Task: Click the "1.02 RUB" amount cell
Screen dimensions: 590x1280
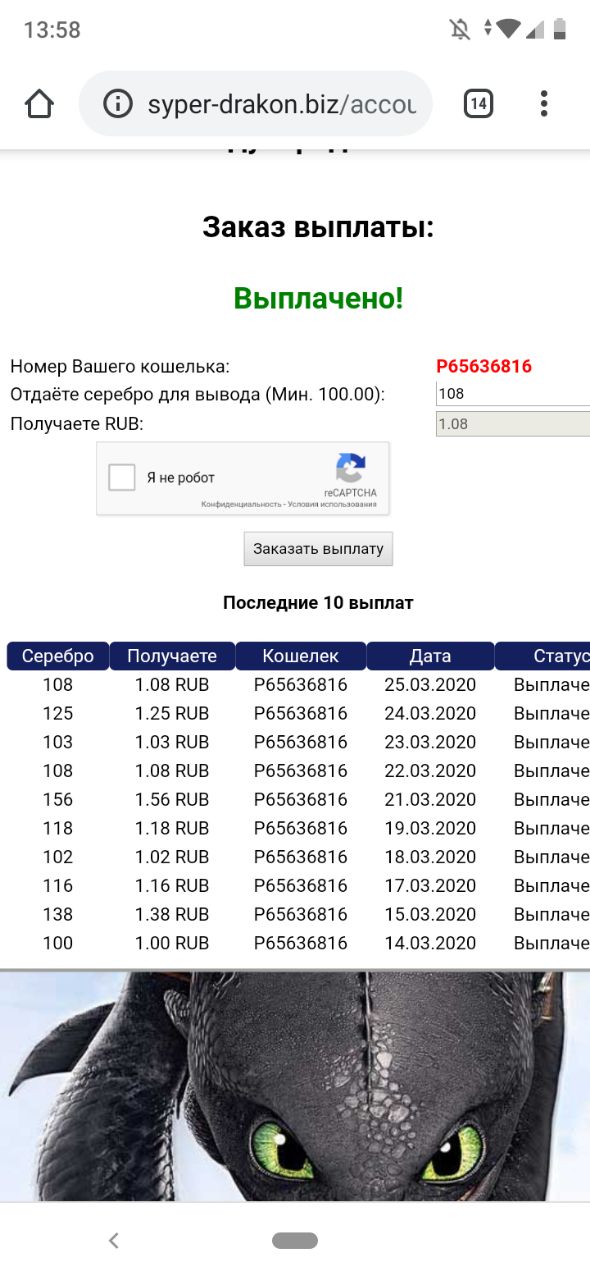Action: click(172, 857)
